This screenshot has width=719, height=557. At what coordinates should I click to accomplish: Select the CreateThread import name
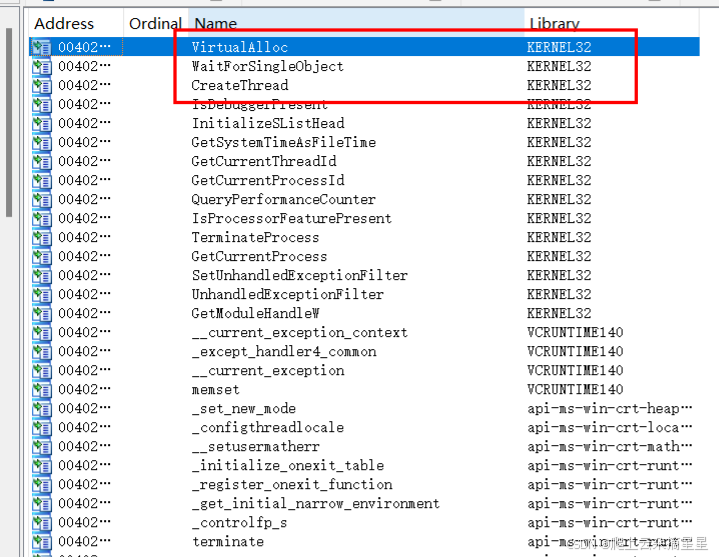click(240, 85)
